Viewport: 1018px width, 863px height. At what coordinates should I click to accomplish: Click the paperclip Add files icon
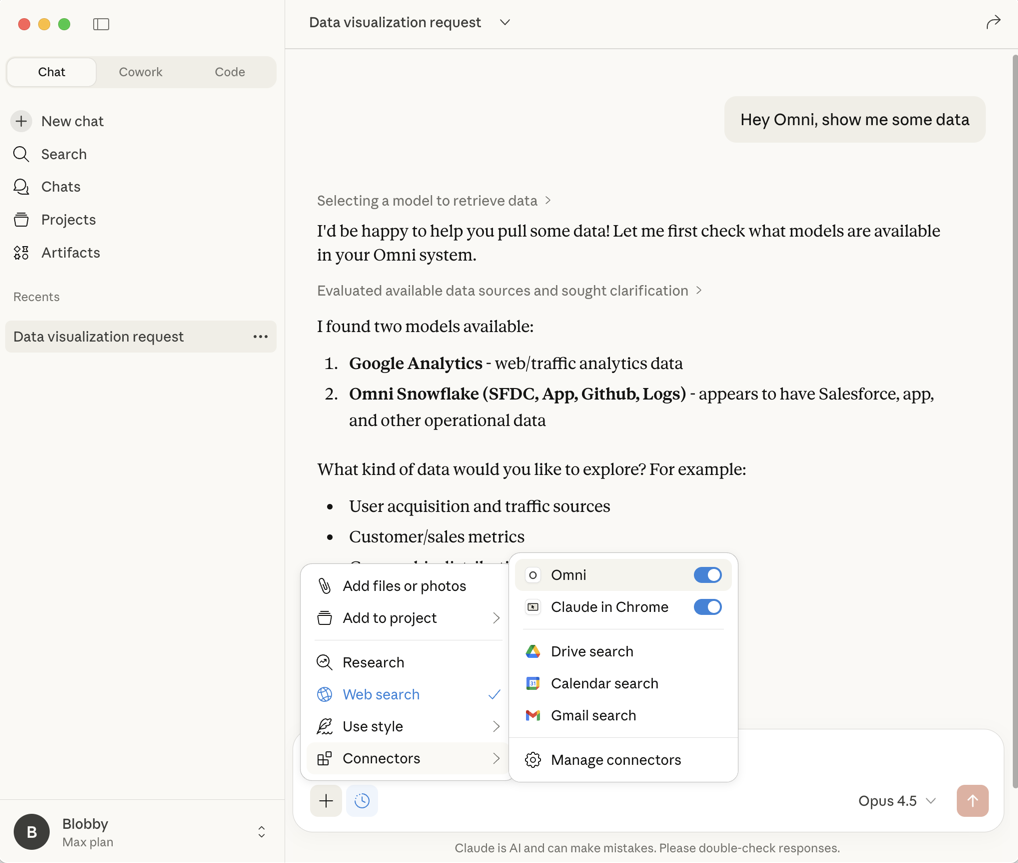324,586
